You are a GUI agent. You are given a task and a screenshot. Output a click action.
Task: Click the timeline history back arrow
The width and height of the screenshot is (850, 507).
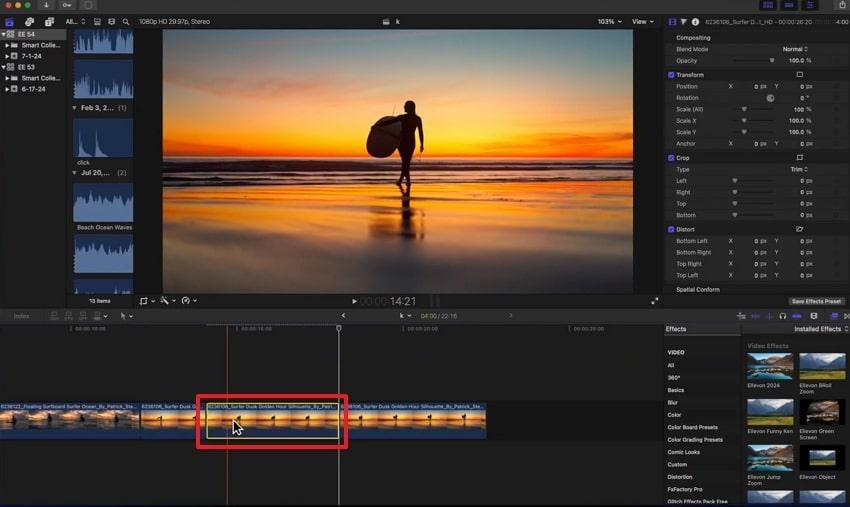pos(343,316)
